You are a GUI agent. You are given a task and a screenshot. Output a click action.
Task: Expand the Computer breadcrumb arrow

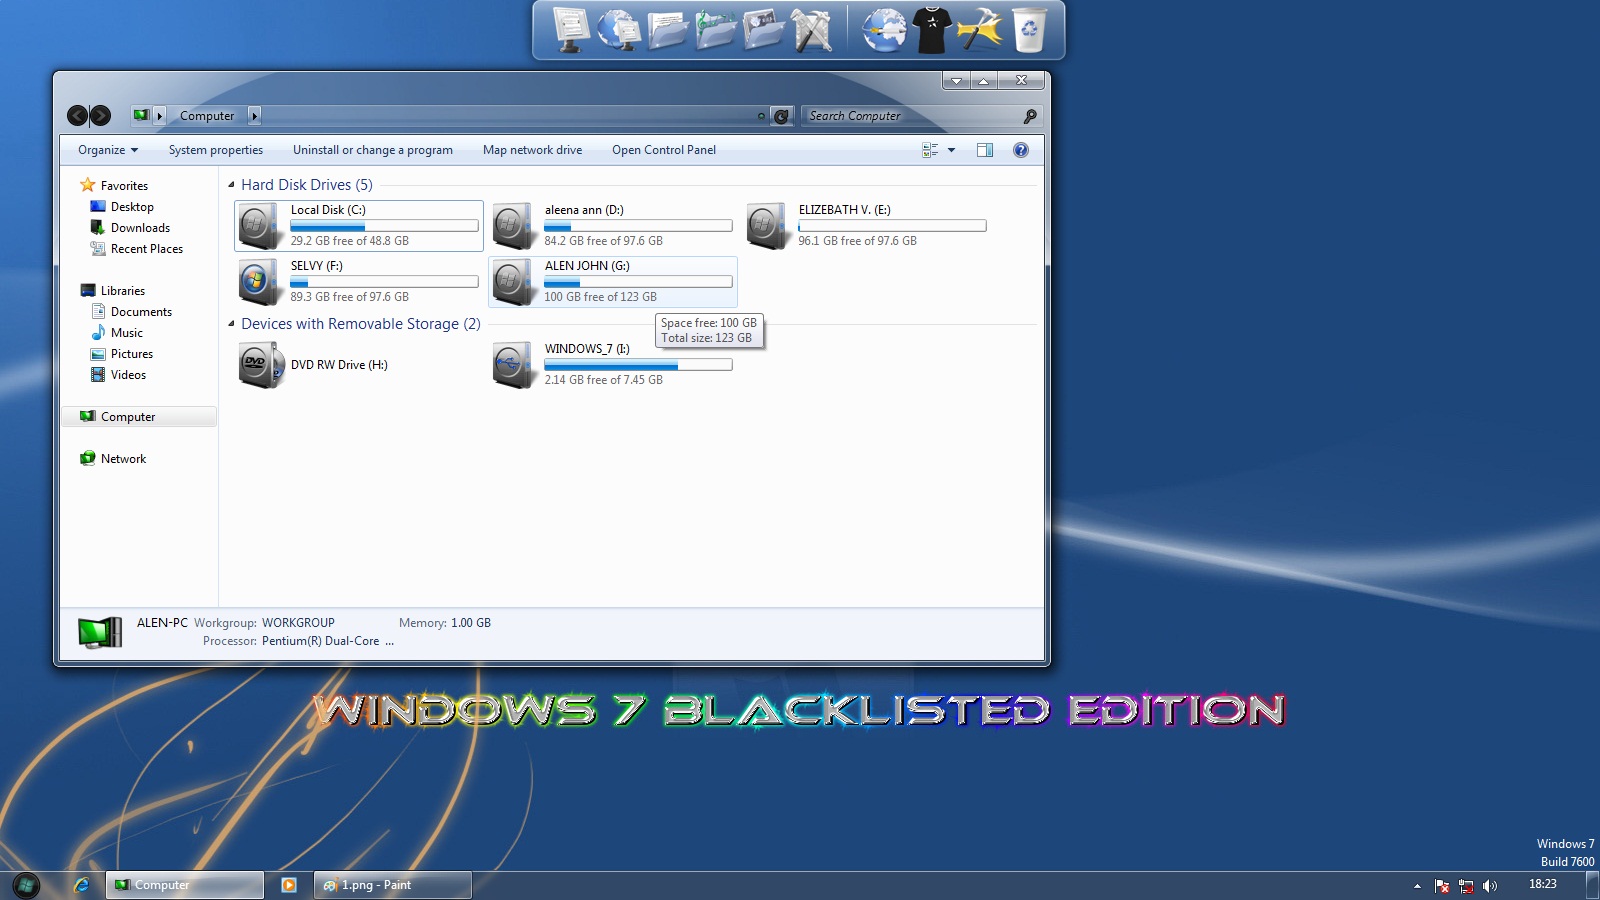pyautogui.click(x=254, y=116)
